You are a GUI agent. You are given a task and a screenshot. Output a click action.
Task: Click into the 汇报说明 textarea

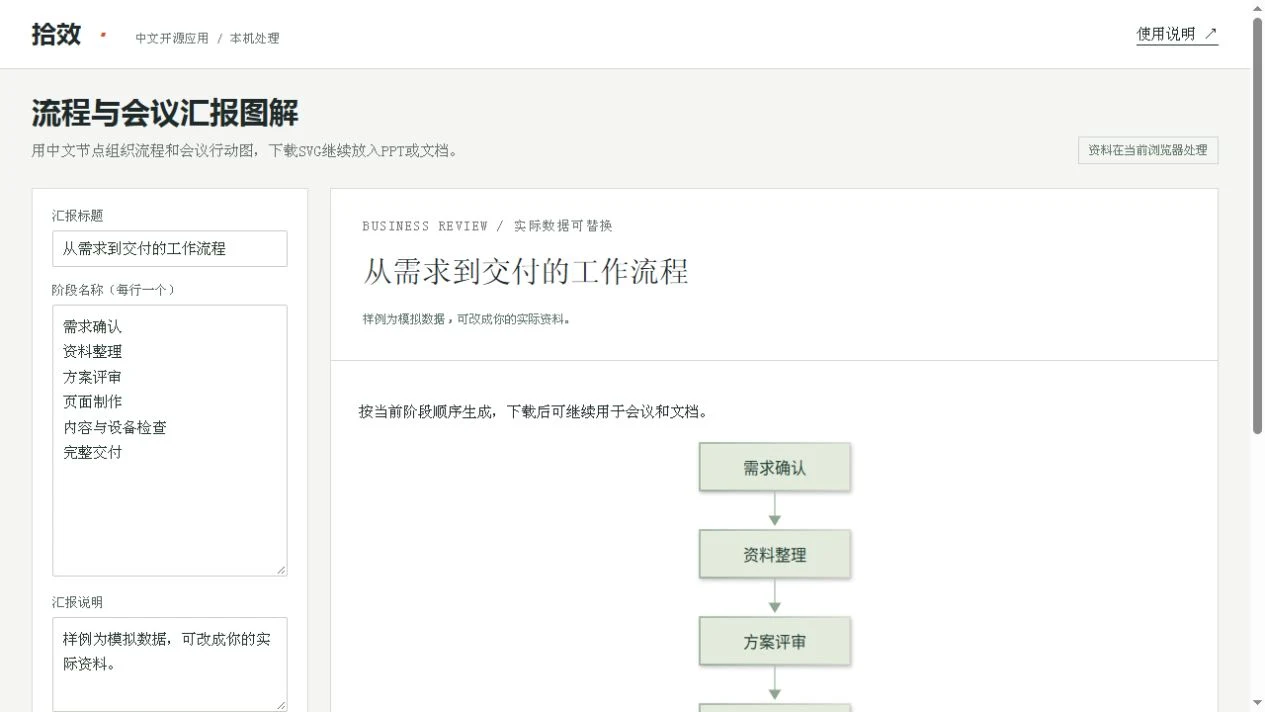(170, 664)
